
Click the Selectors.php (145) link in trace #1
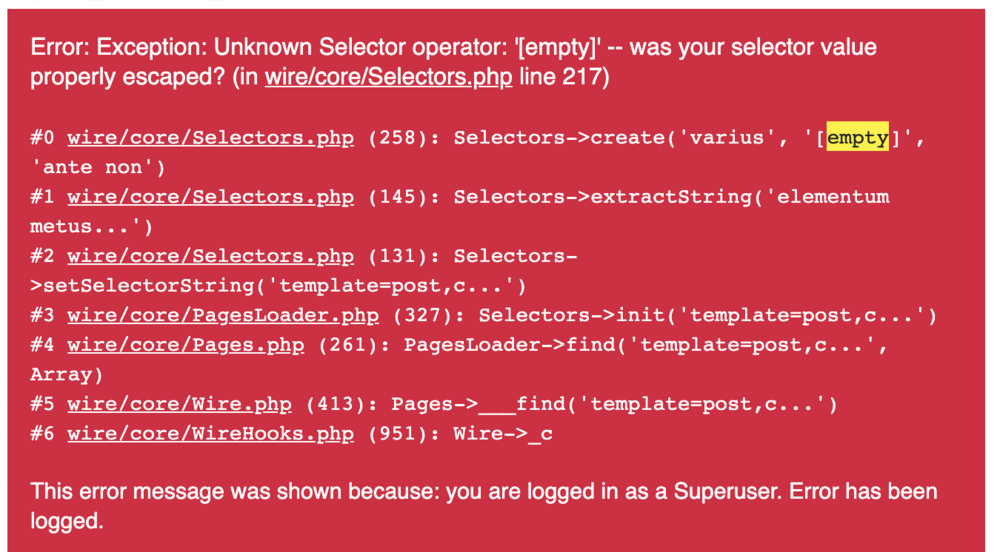click(x=210, y=197)
